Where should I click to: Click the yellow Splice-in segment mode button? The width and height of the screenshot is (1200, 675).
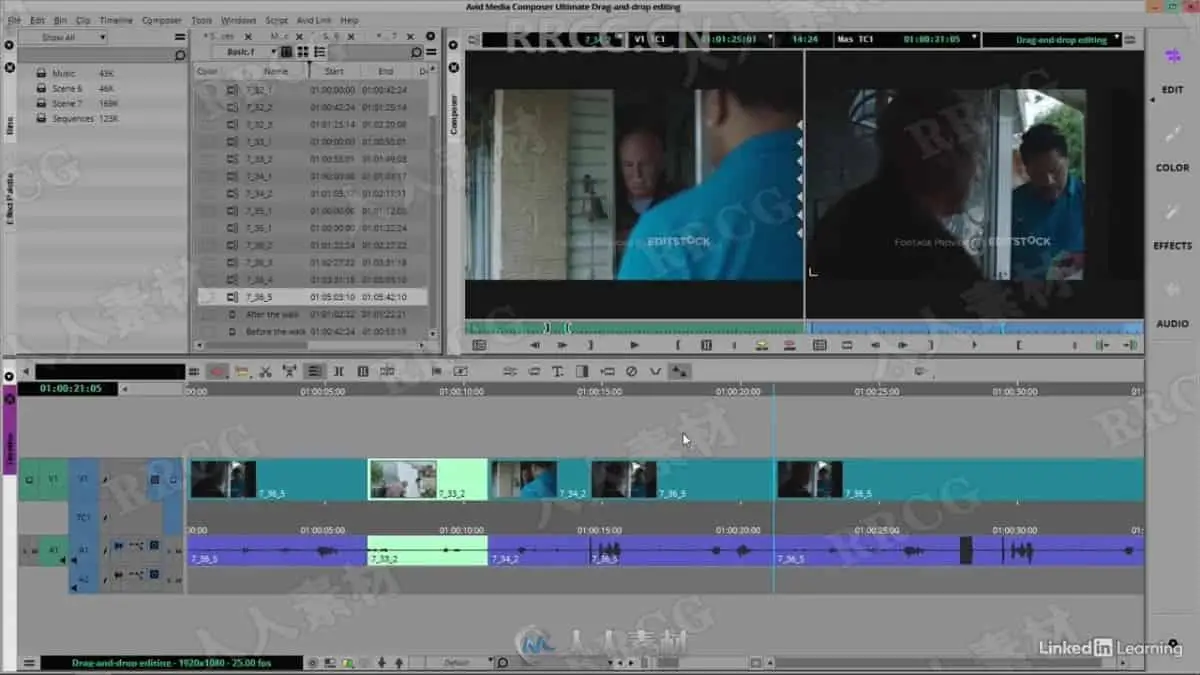[x=241, y=371]
